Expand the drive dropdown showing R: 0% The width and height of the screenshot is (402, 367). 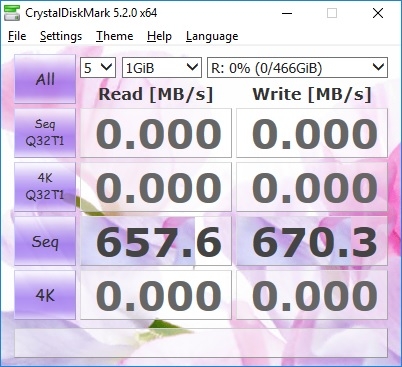pos(297,68)
